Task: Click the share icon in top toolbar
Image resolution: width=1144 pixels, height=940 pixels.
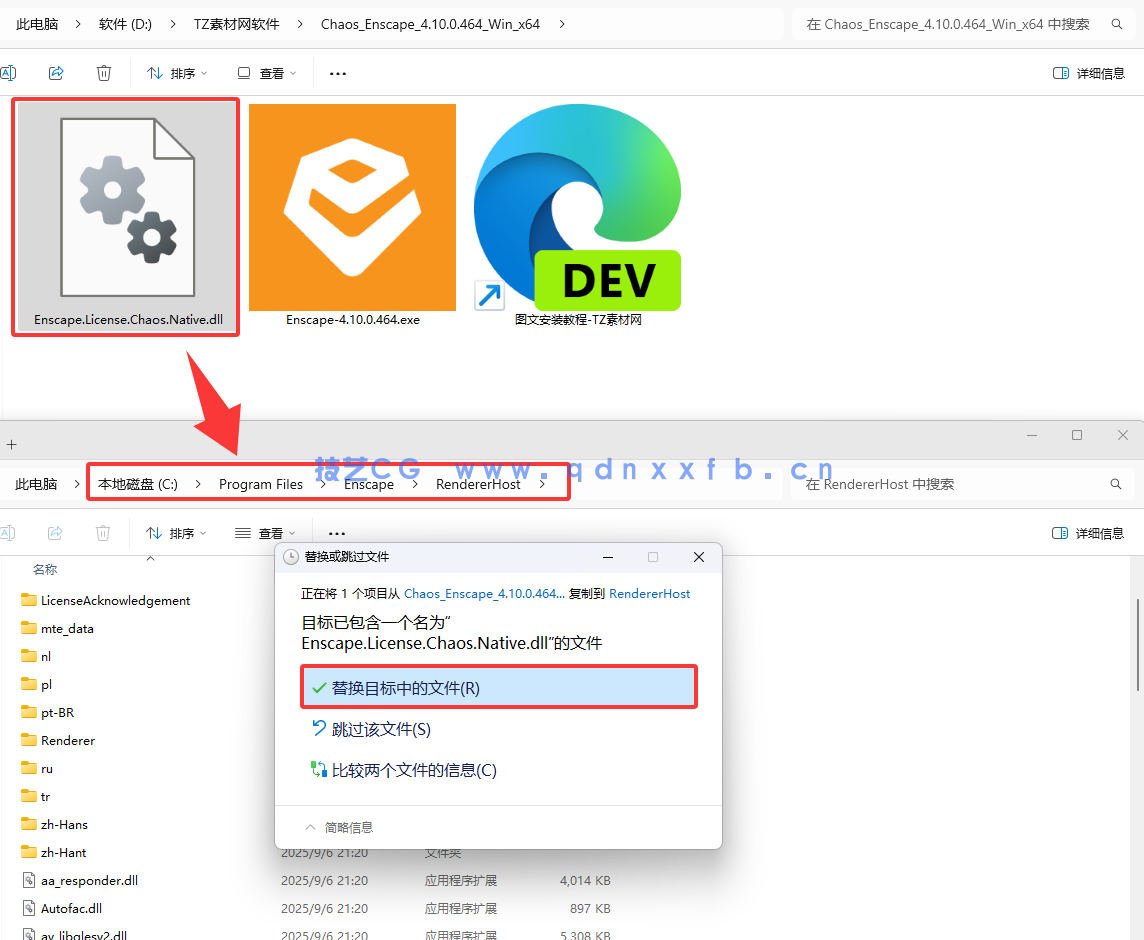Action: (x=56, y=73)
